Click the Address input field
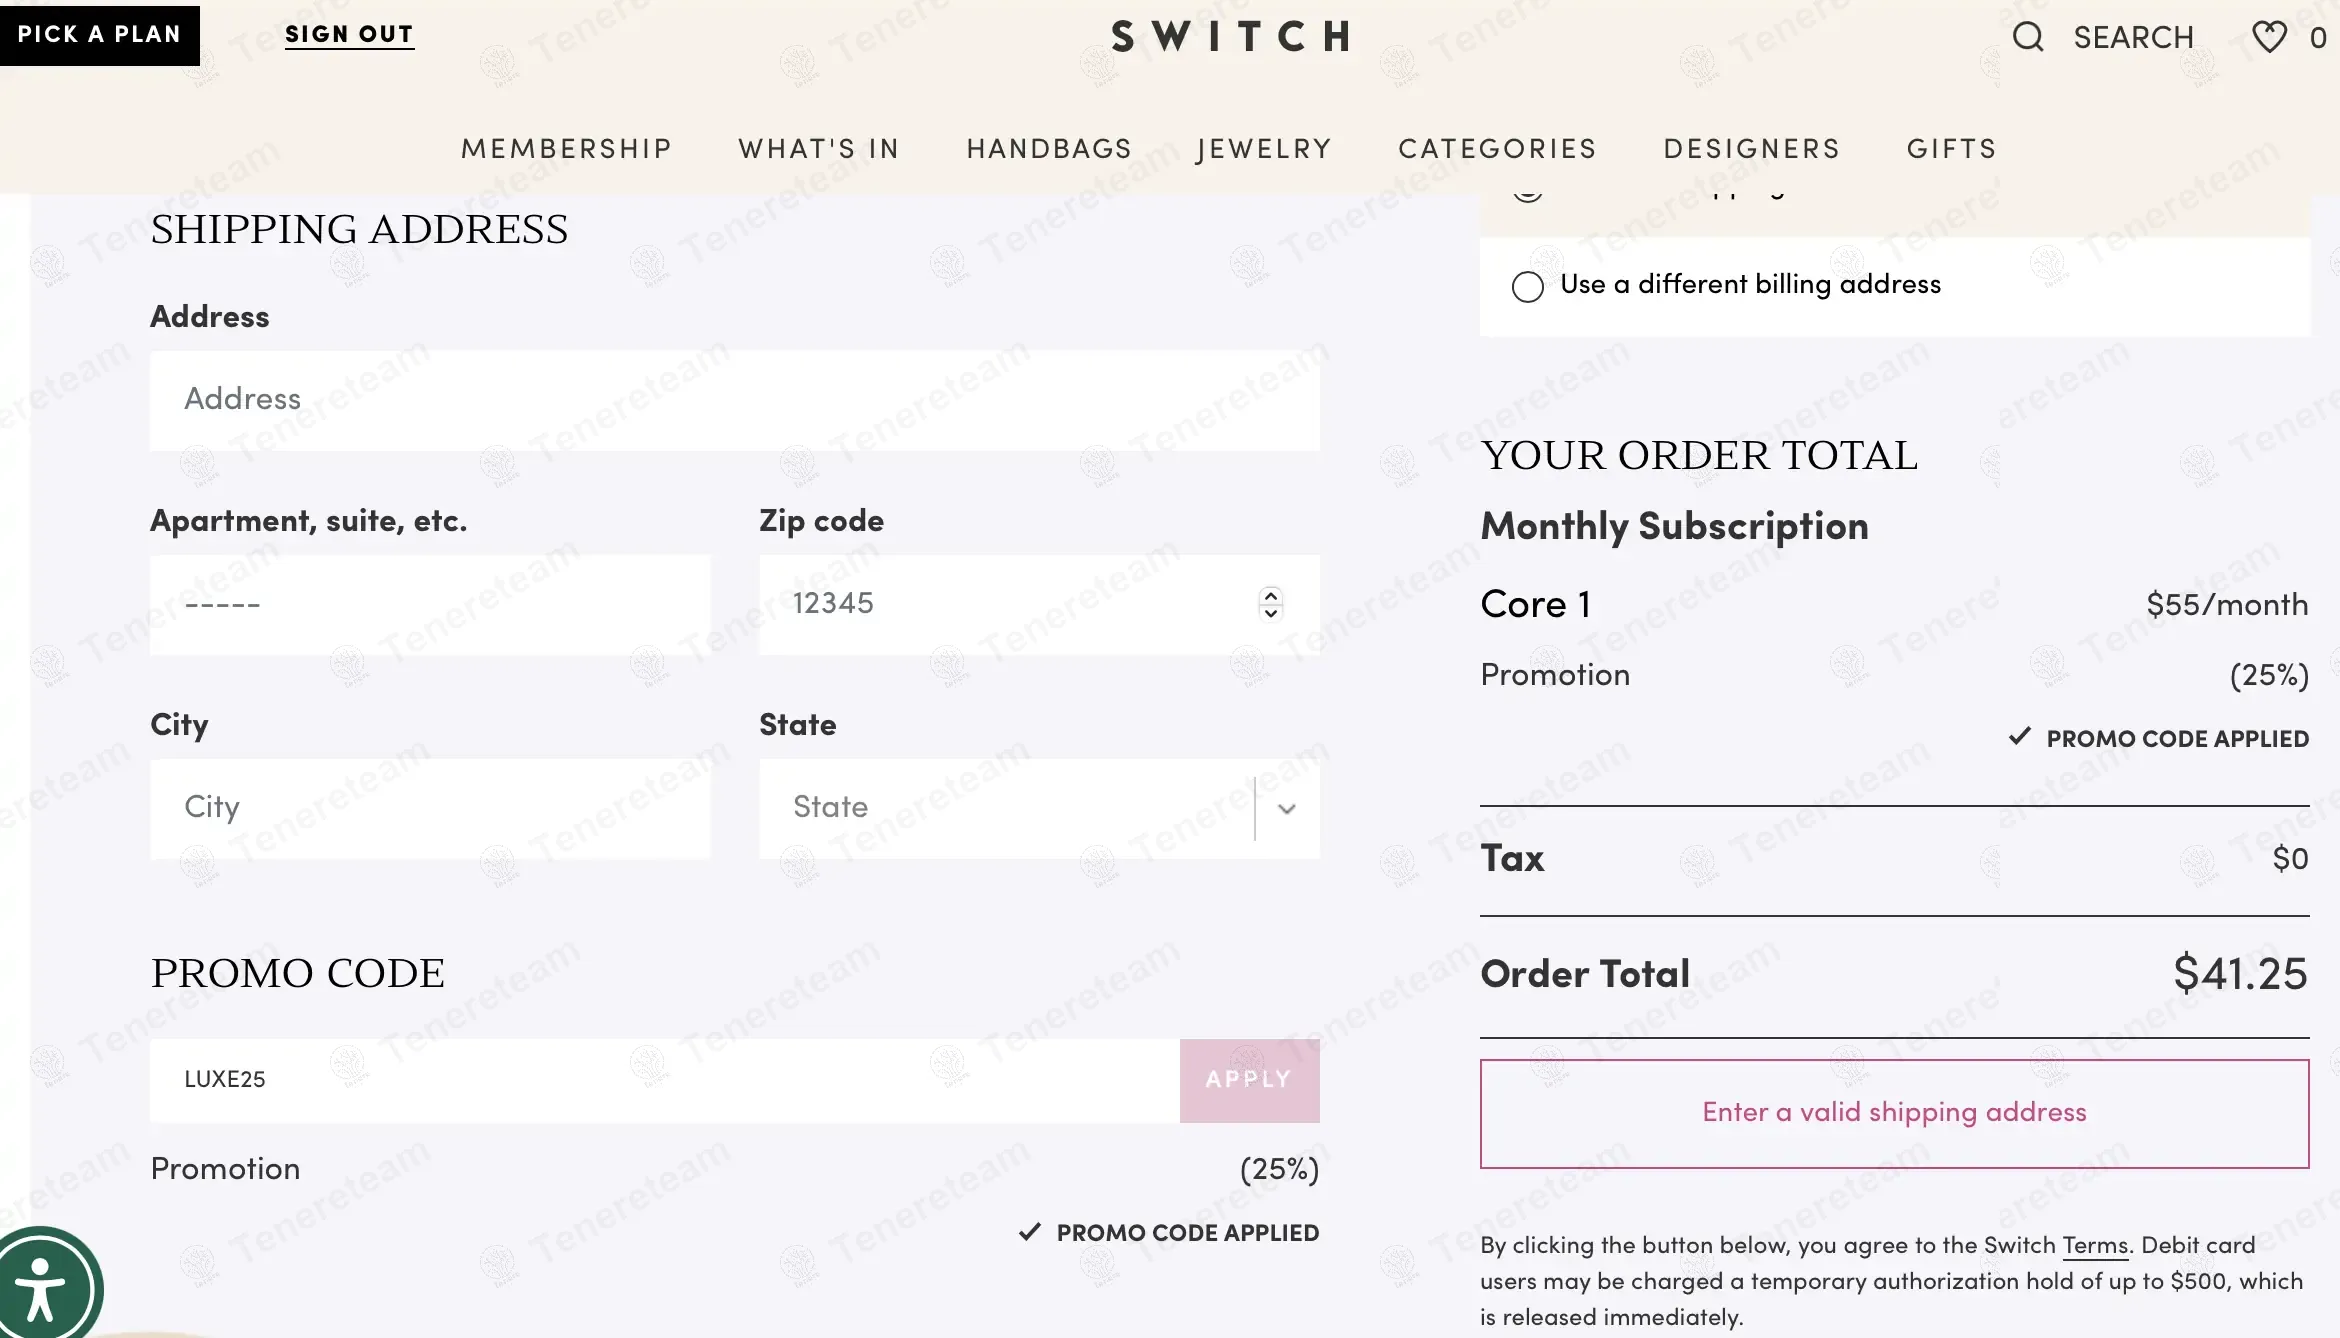This screenshot has width=2340, height=1338. [734, 400]
